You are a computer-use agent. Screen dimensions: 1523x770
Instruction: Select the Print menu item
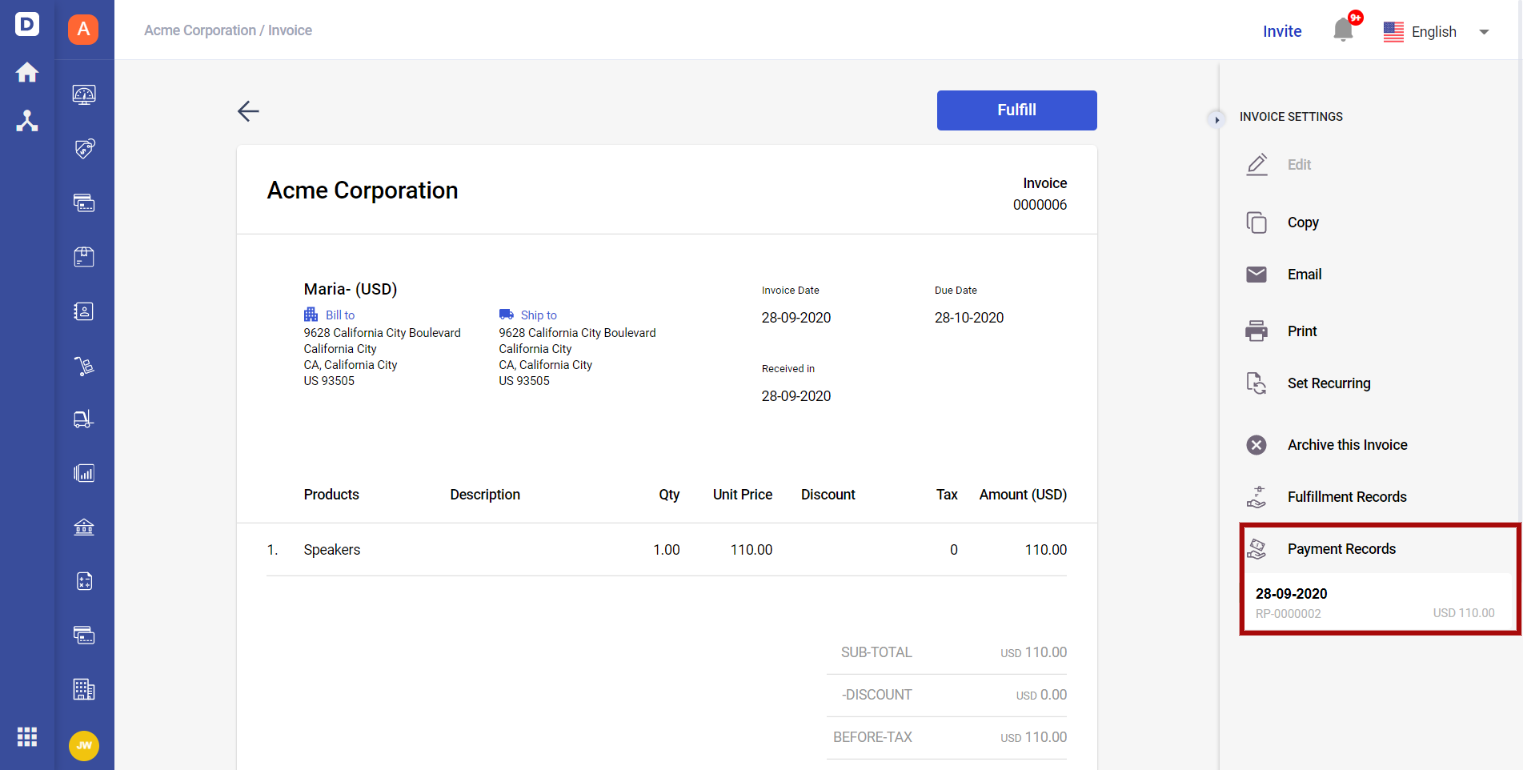(1302, 331)
